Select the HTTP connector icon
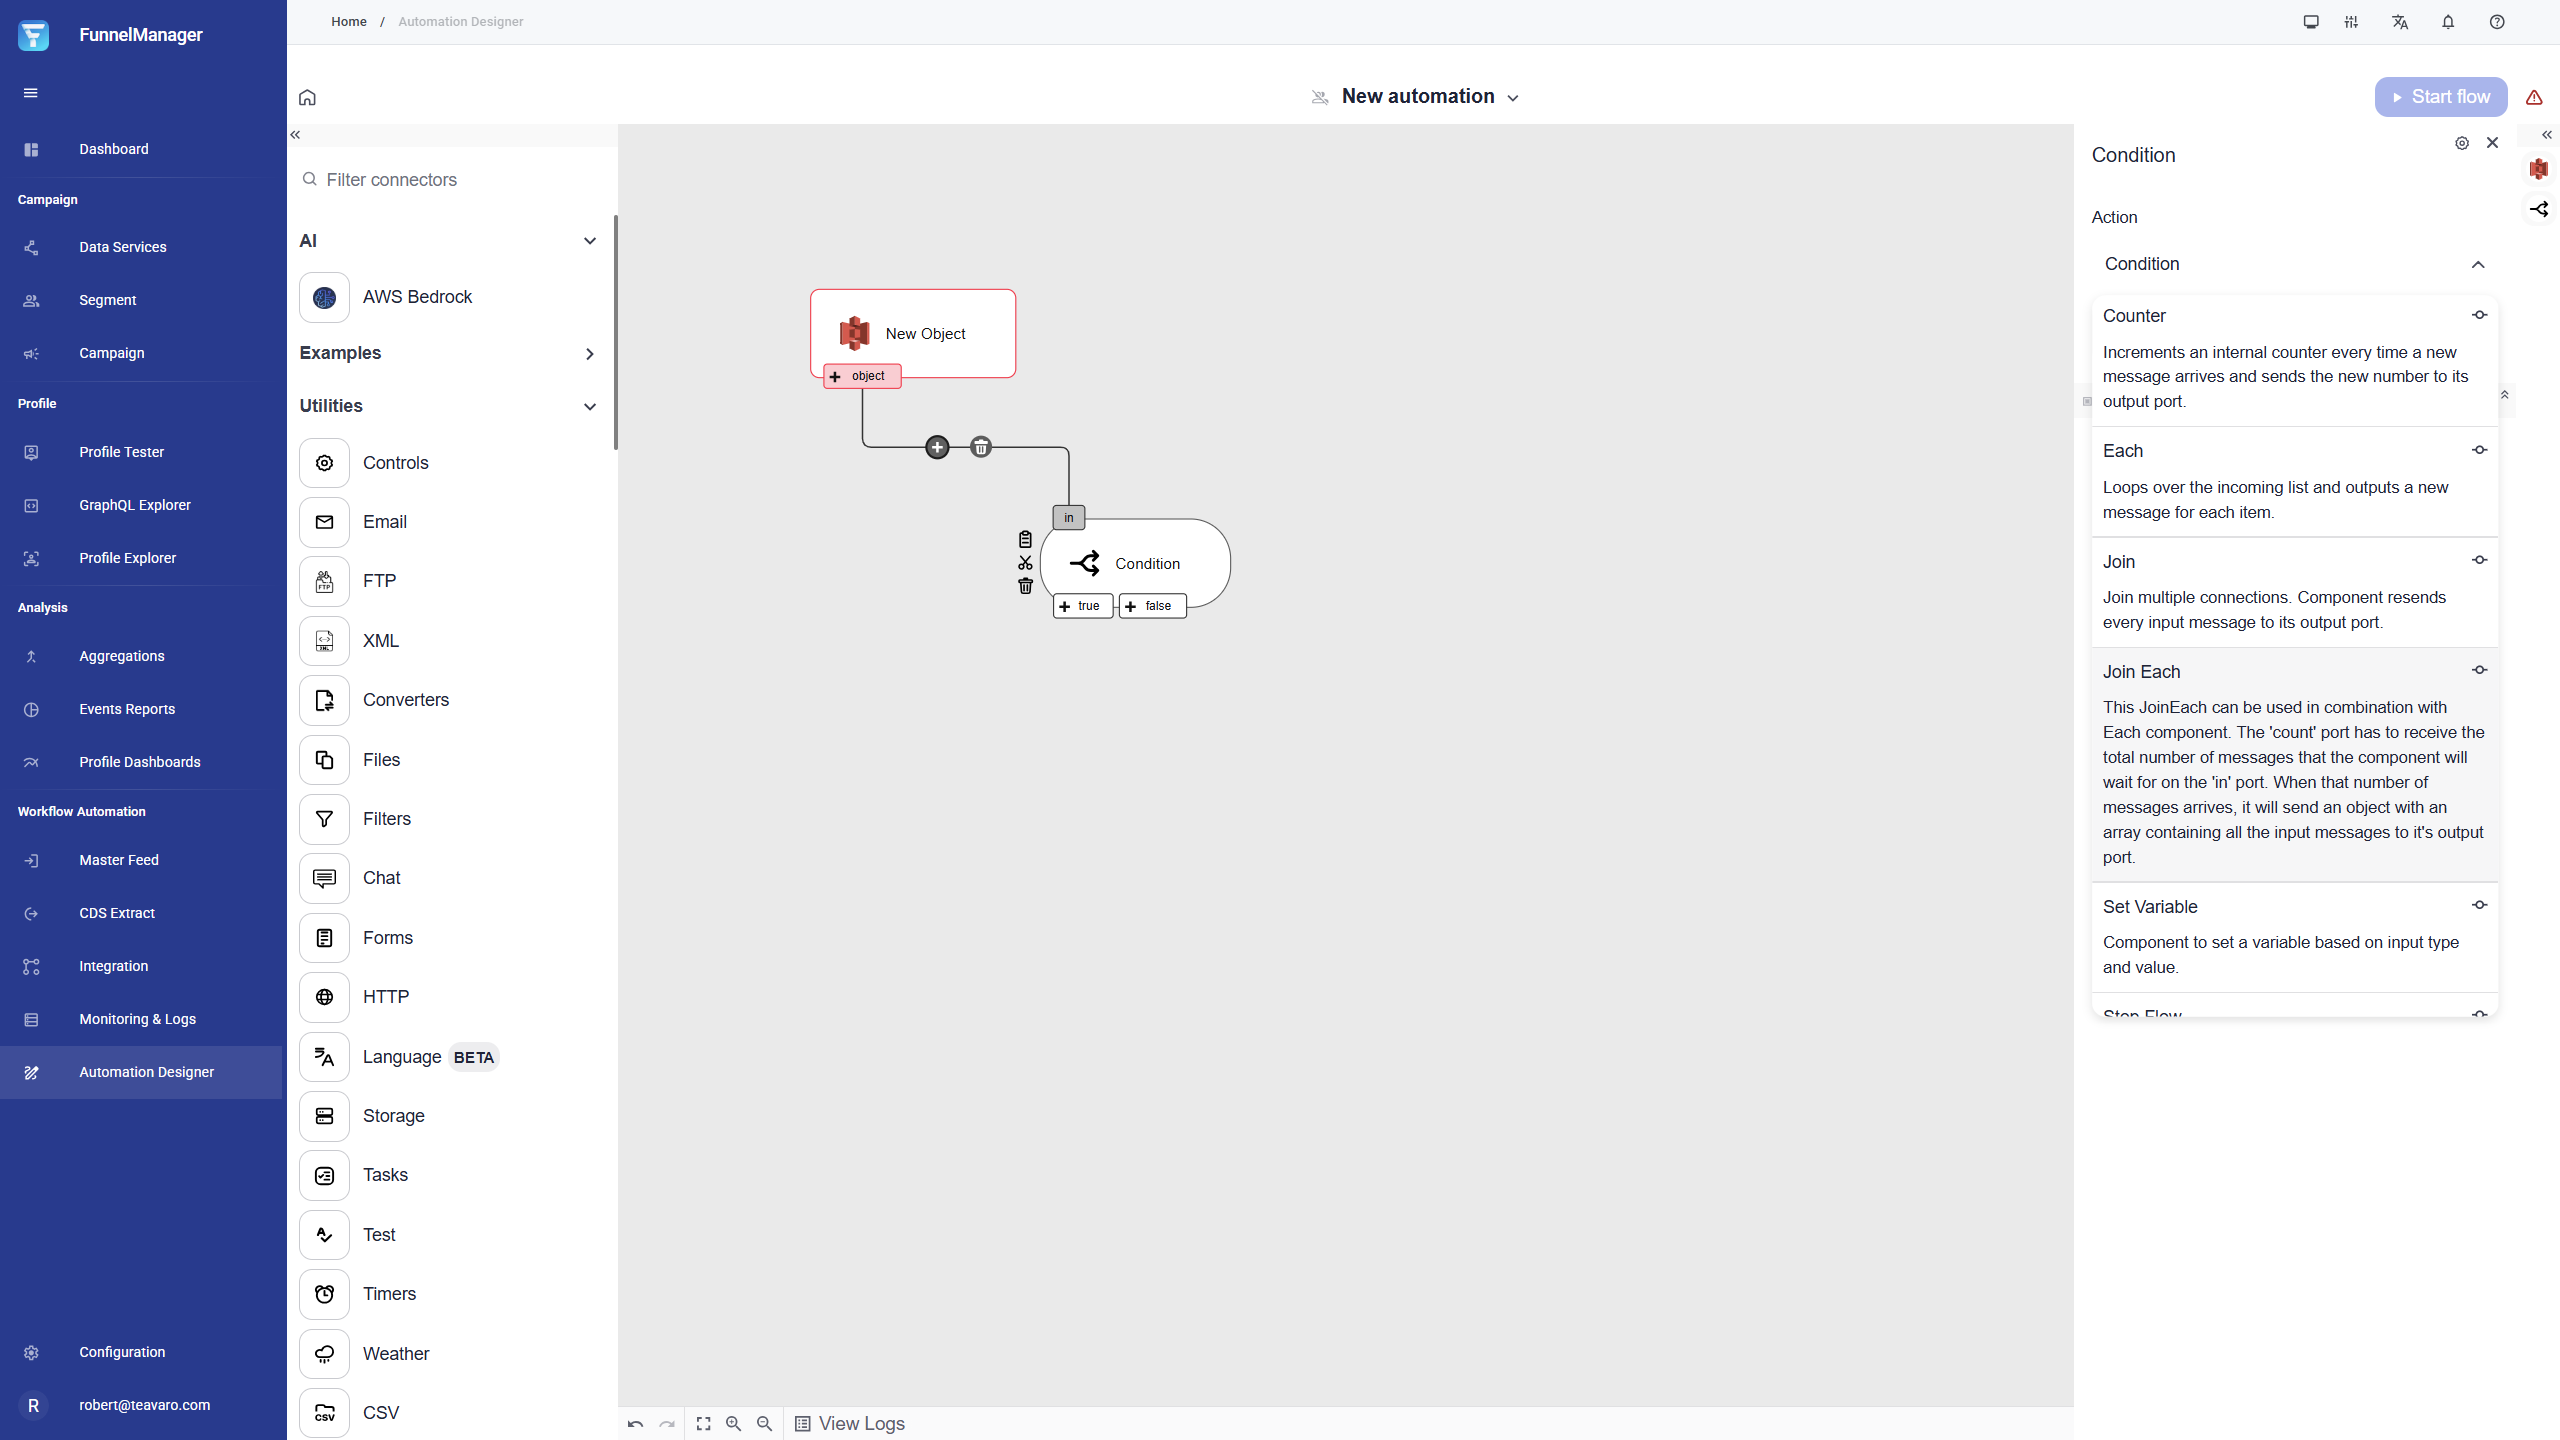Image resolution: width=2560 pixels, height=1440 pixels. pos(324,997)
